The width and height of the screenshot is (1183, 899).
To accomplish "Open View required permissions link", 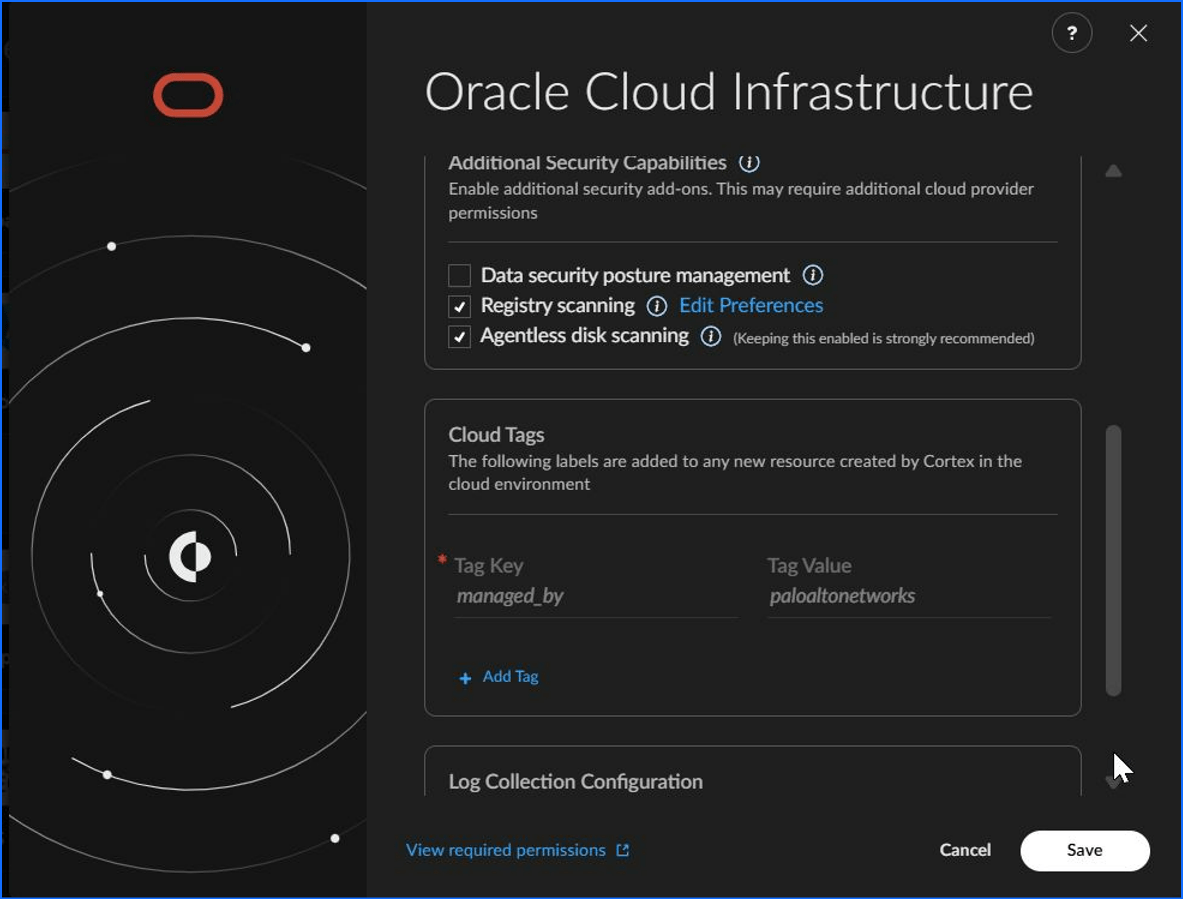I will pyautogui.click(x=505, y=850).
